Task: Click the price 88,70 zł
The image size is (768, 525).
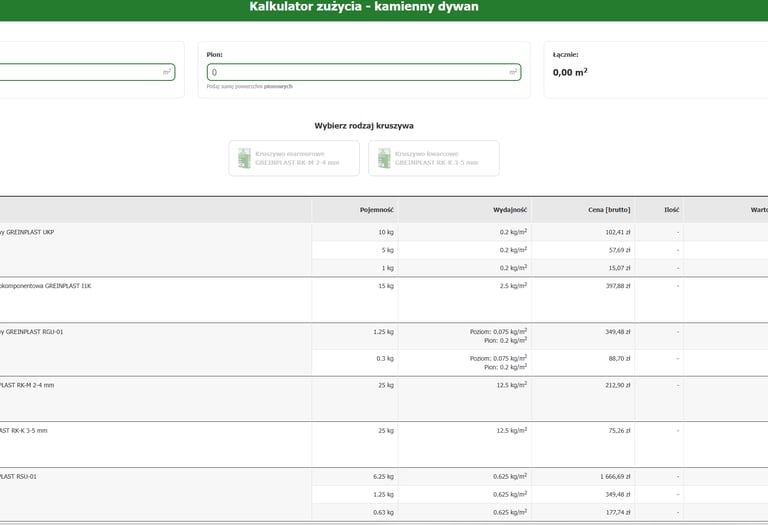Action: [619, 359]
